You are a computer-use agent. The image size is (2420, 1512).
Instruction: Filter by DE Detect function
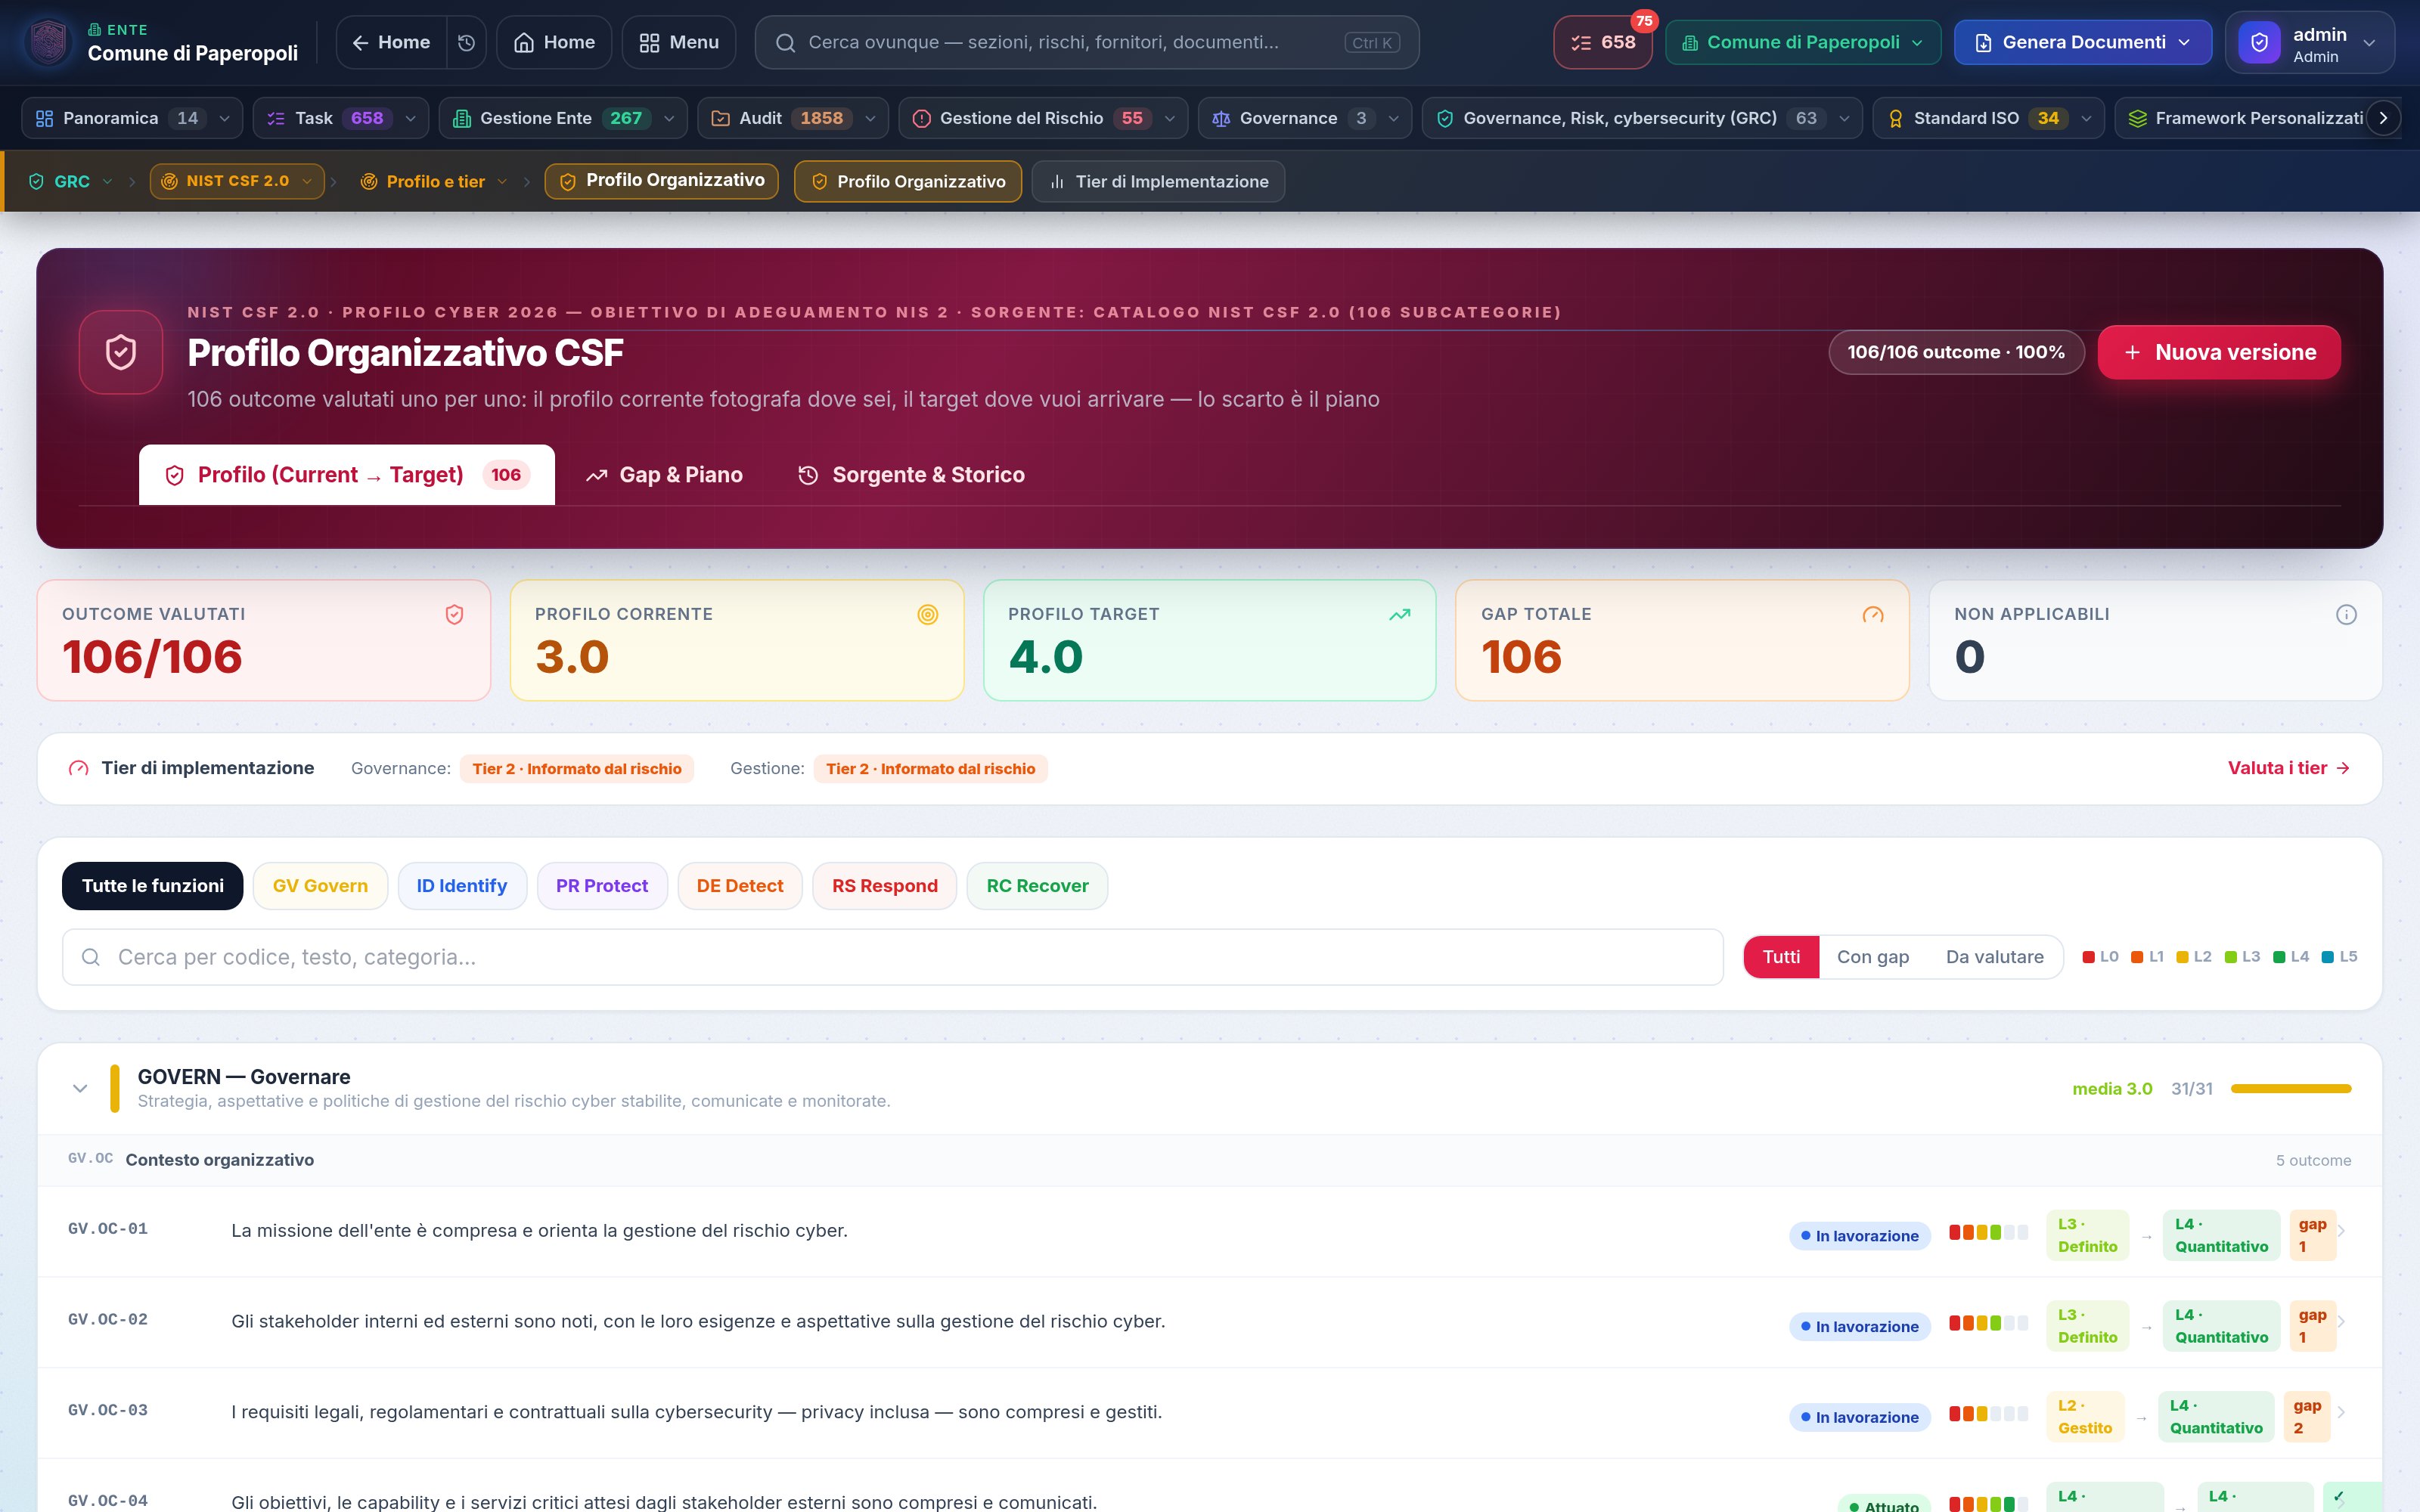click(740, 886)
